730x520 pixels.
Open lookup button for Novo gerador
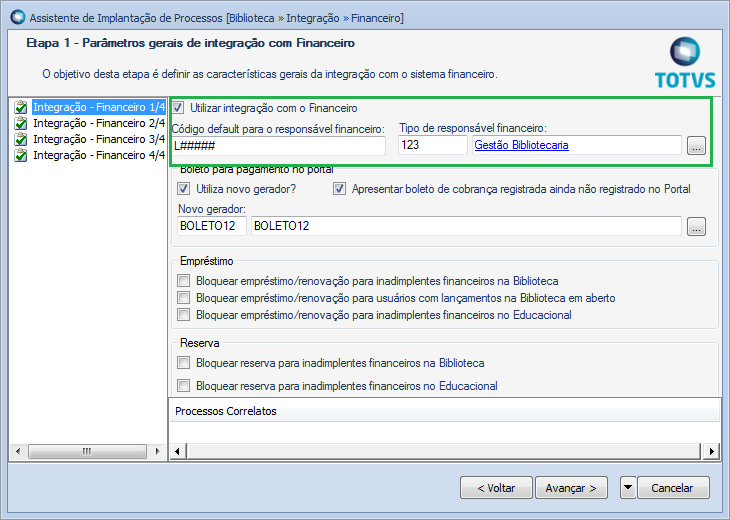pos(696,227)
